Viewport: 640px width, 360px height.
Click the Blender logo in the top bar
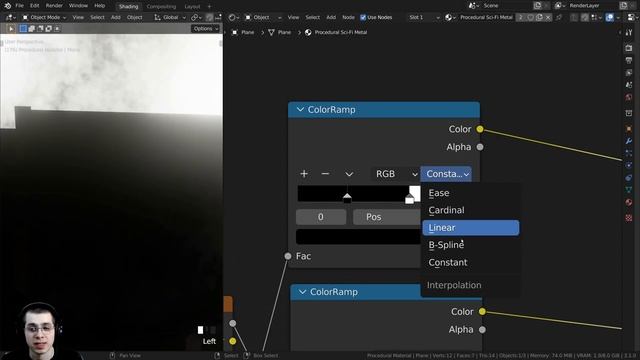click(8, 6)
